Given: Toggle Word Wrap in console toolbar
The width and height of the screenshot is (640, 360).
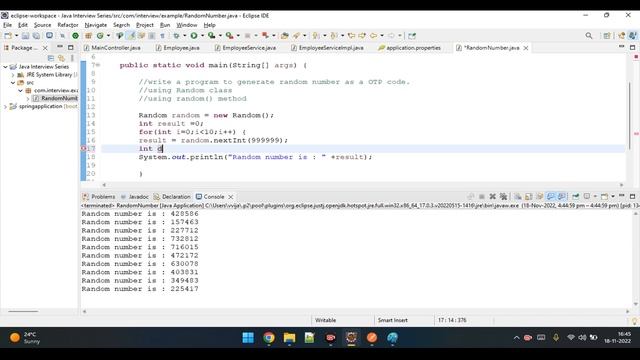Looking at the screenshot, I should pyautogui.click(x=540, y=196).
